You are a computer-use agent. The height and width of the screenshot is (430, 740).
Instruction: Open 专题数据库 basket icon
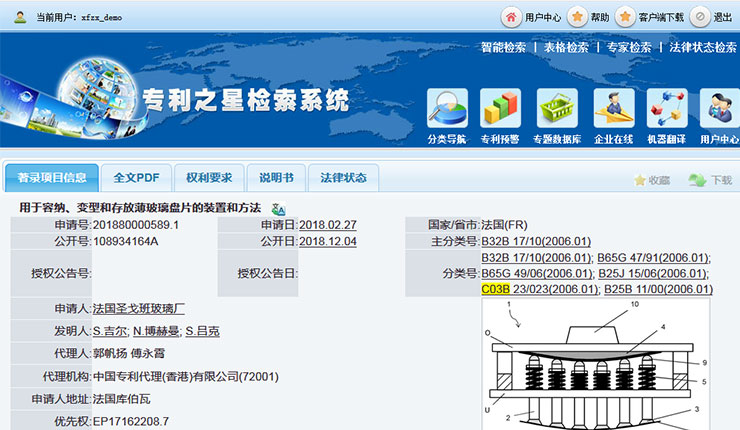coord(557,109)
